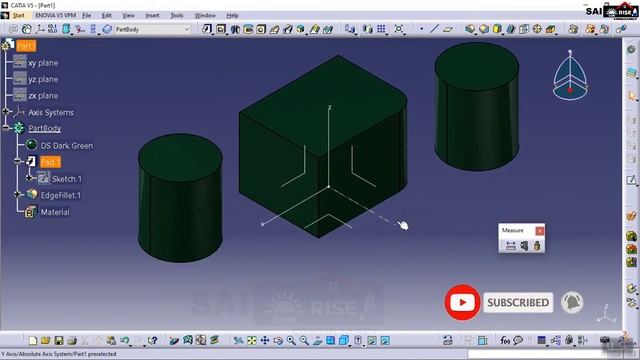Click the Normal View icon
This screenshot has height=360, width=640.
click(x=318, y=340)
